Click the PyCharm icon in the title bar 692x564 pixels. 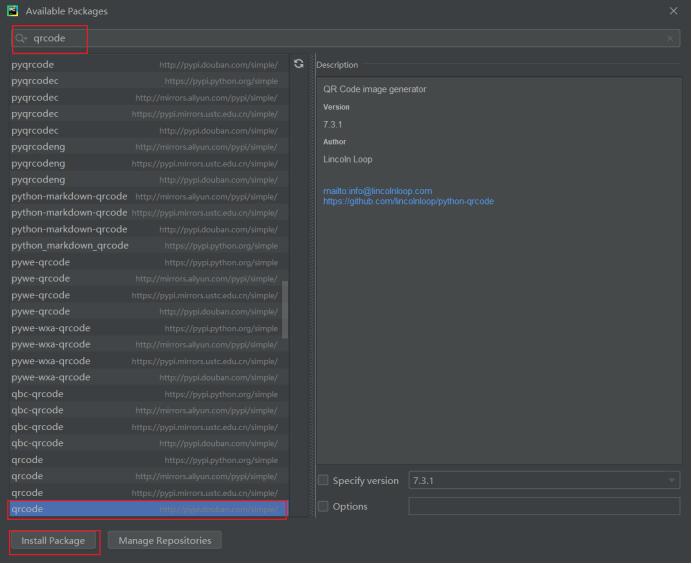coord(12,11)
